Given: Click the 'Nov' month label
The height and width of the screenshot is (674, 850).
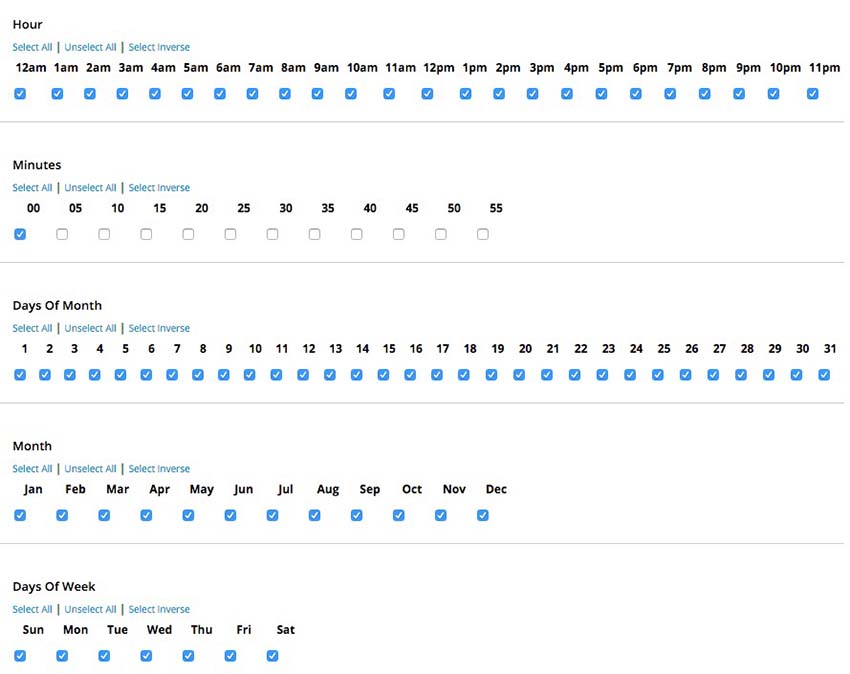Looking at the screenshot, I should pos(454,489).
